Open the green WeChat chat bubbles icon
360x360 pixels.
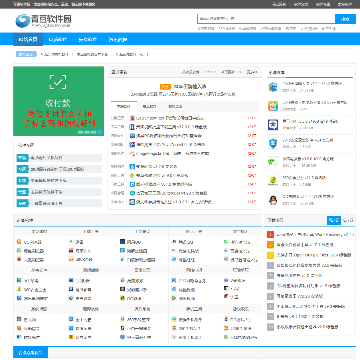coord(273,162)
